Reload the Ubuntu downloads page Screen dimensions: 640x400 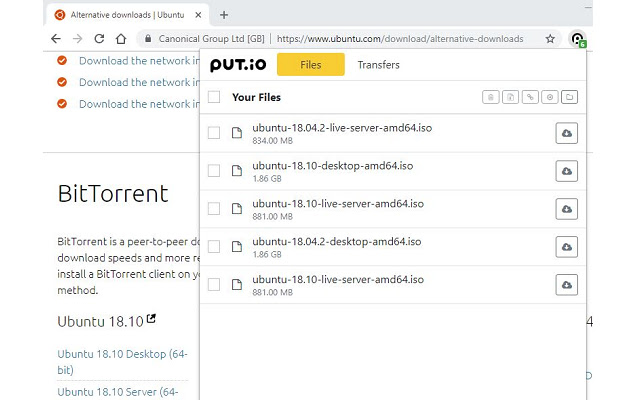pyautogui.click(x=99, y=39)
